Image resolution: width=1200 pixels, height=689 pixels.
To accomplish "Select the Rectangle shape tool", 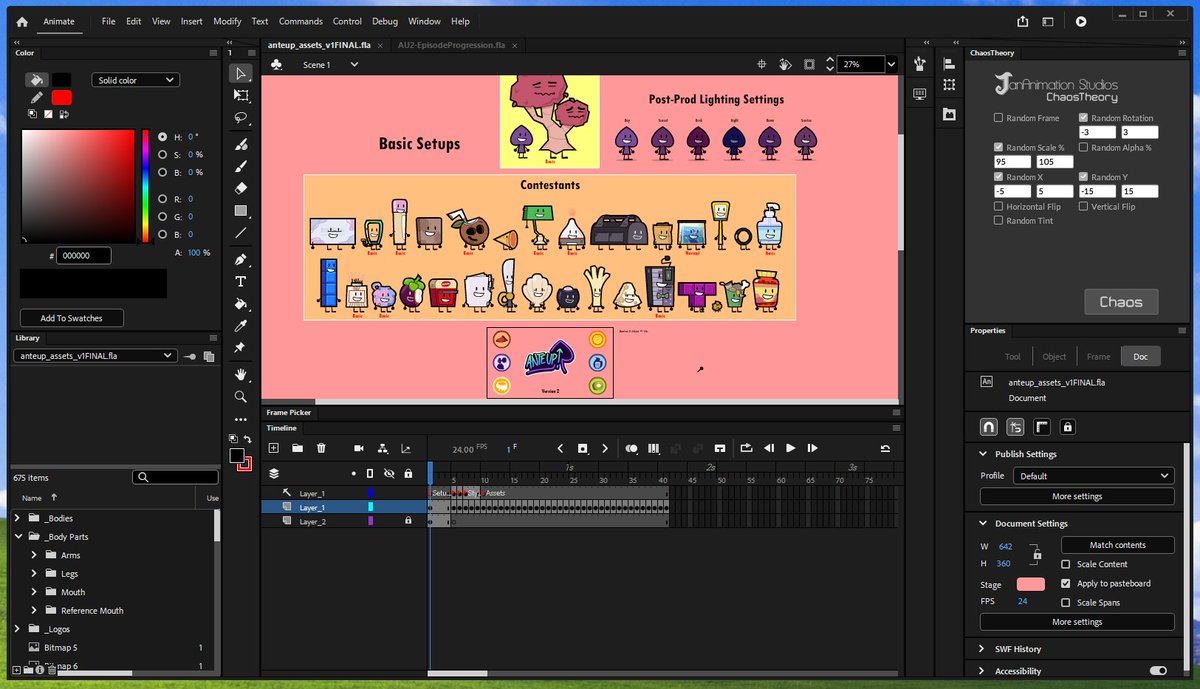I will [x=241, y=211].
